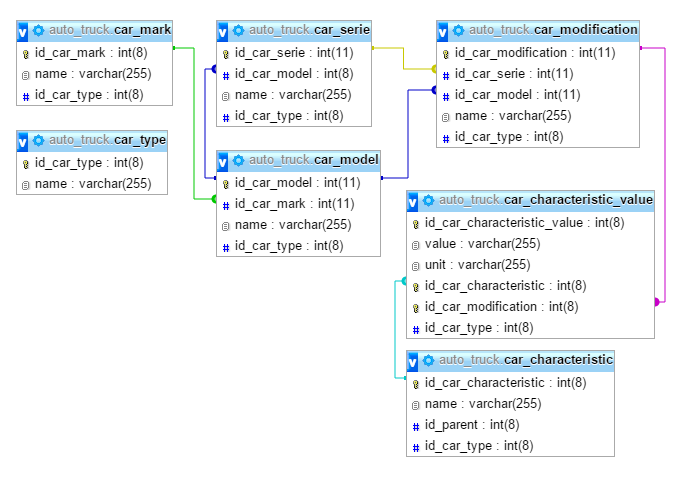
Task: Click text-type icon beside unit : varchar(255)
Action: click(x=415, y=266)
